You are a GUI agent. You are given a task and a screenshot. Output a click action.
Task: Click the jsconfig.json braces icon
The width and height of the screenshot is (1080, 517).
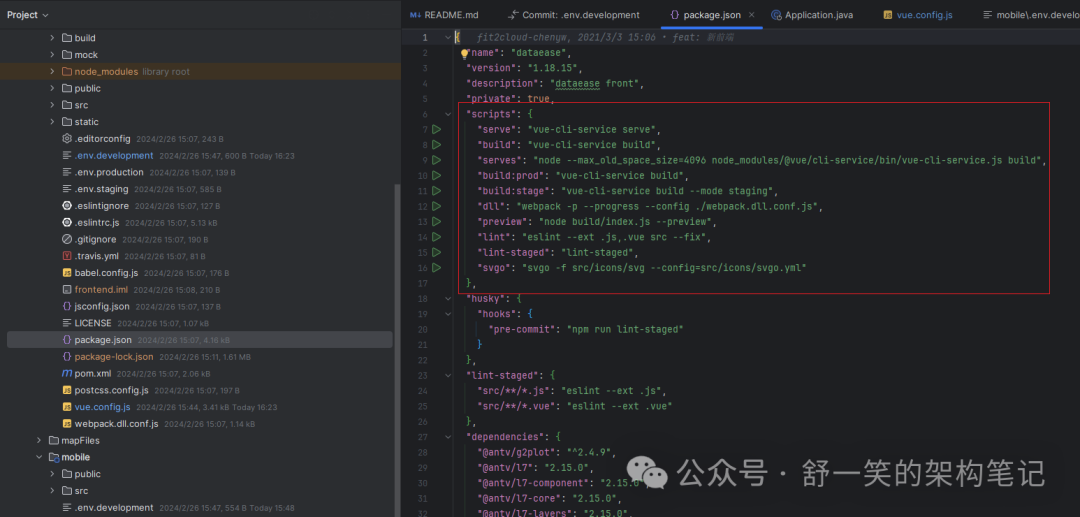click(67, 306)
